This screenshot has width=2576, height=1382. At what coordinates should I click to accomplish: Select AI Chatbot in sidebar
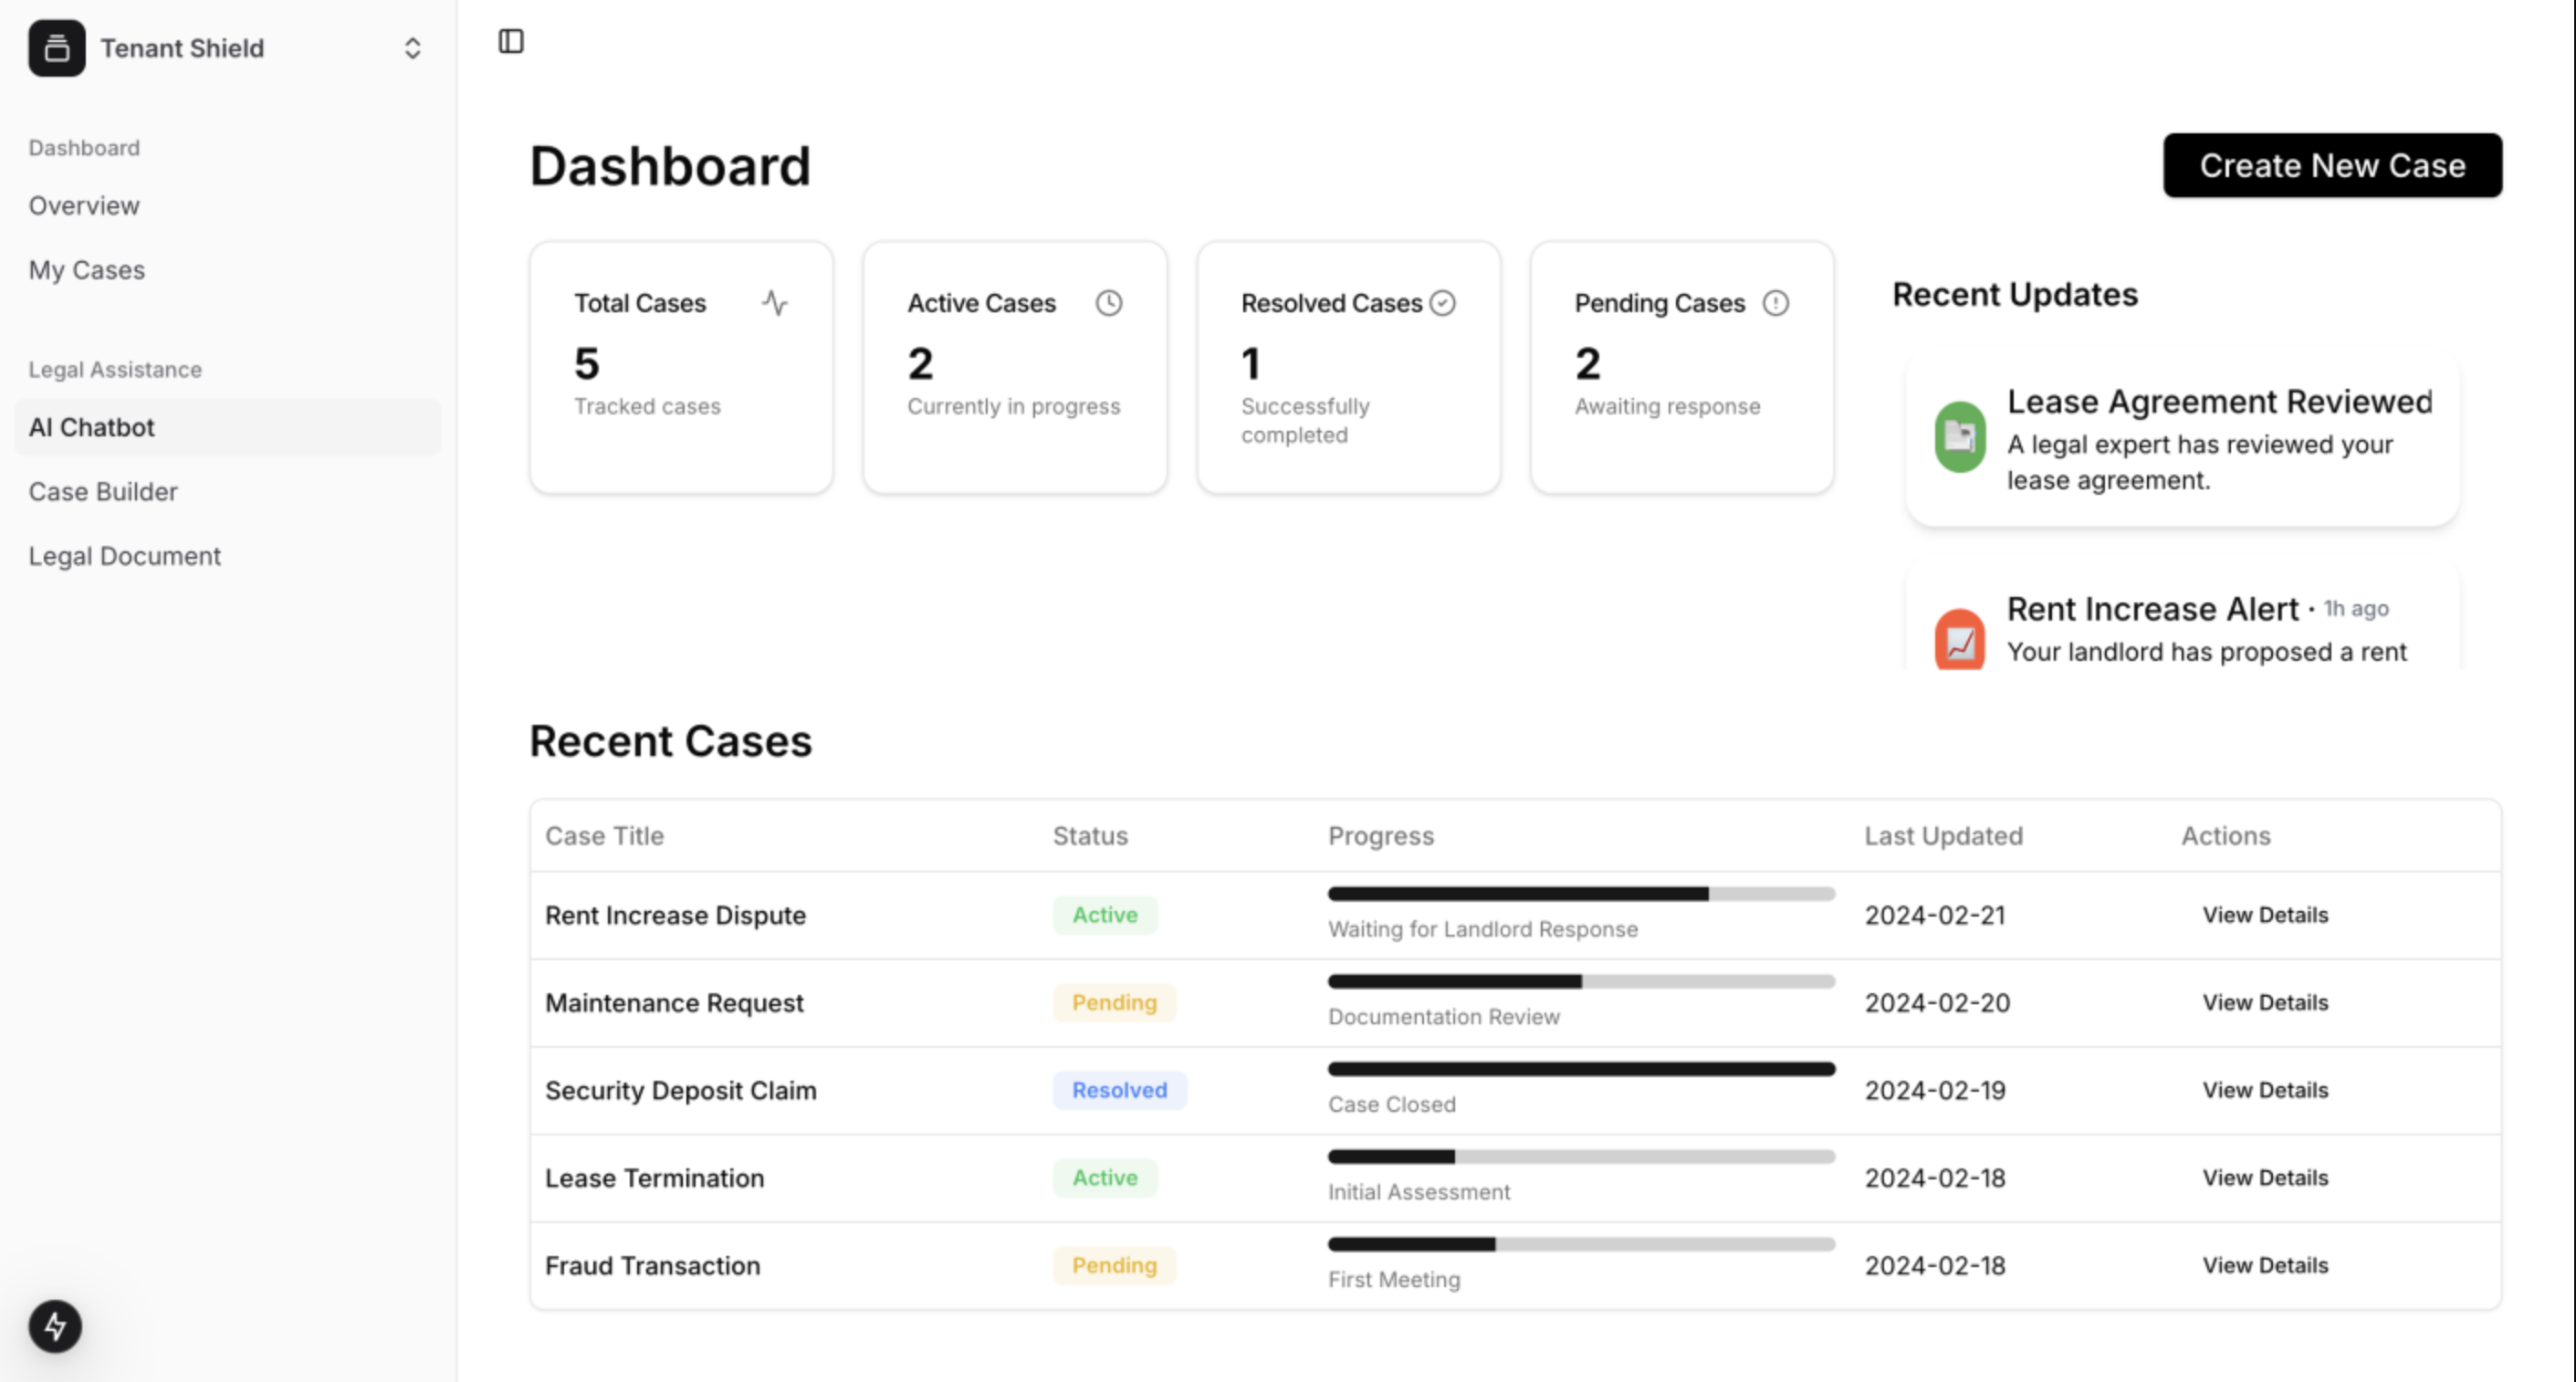point(92,427)
